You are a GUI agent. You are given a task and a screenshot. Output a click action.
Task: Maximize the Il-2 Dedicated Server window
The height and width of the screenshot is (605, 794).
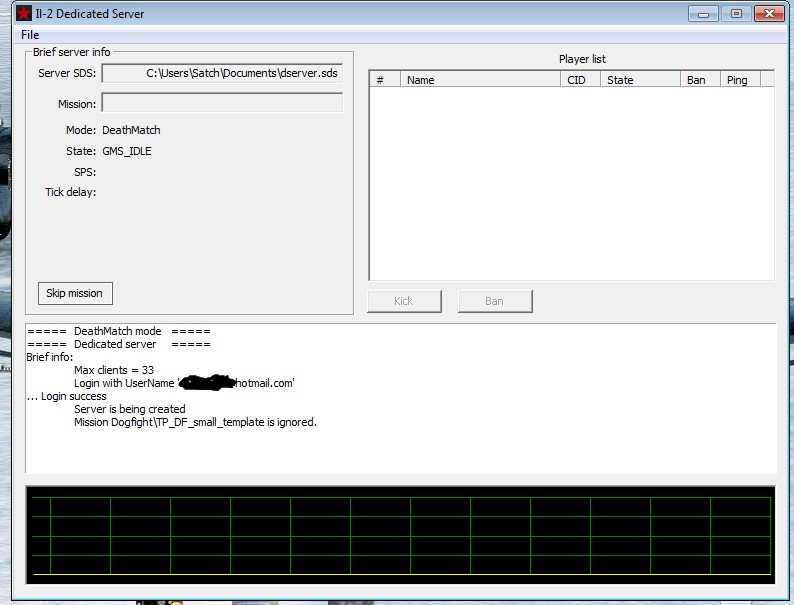coord(736,14)
